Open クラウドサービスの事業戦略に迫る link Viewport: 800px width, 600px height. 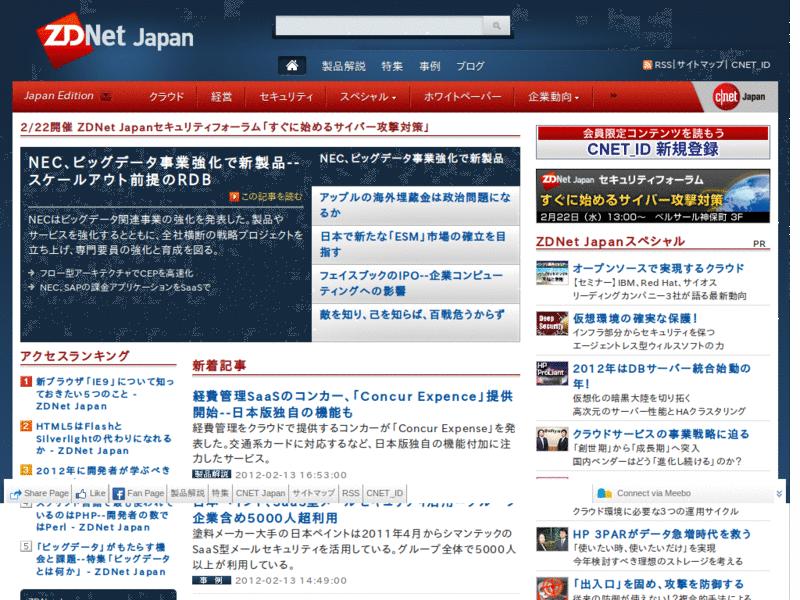[x=661, y=434]
